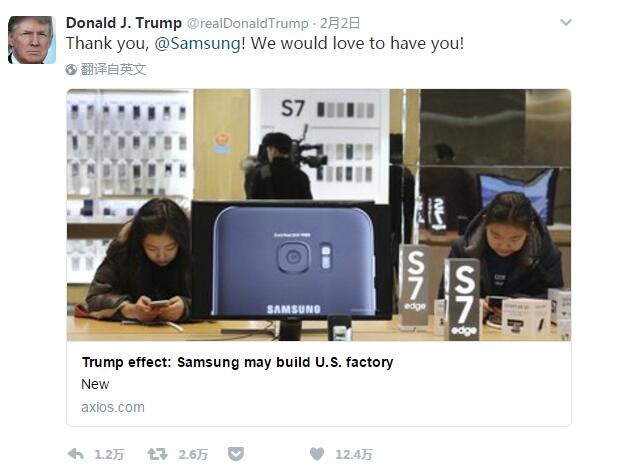The width and height of the screenshot is (627, 470).
Task: Click the 12.4万 likes count
Action: [x=353, y=454]
